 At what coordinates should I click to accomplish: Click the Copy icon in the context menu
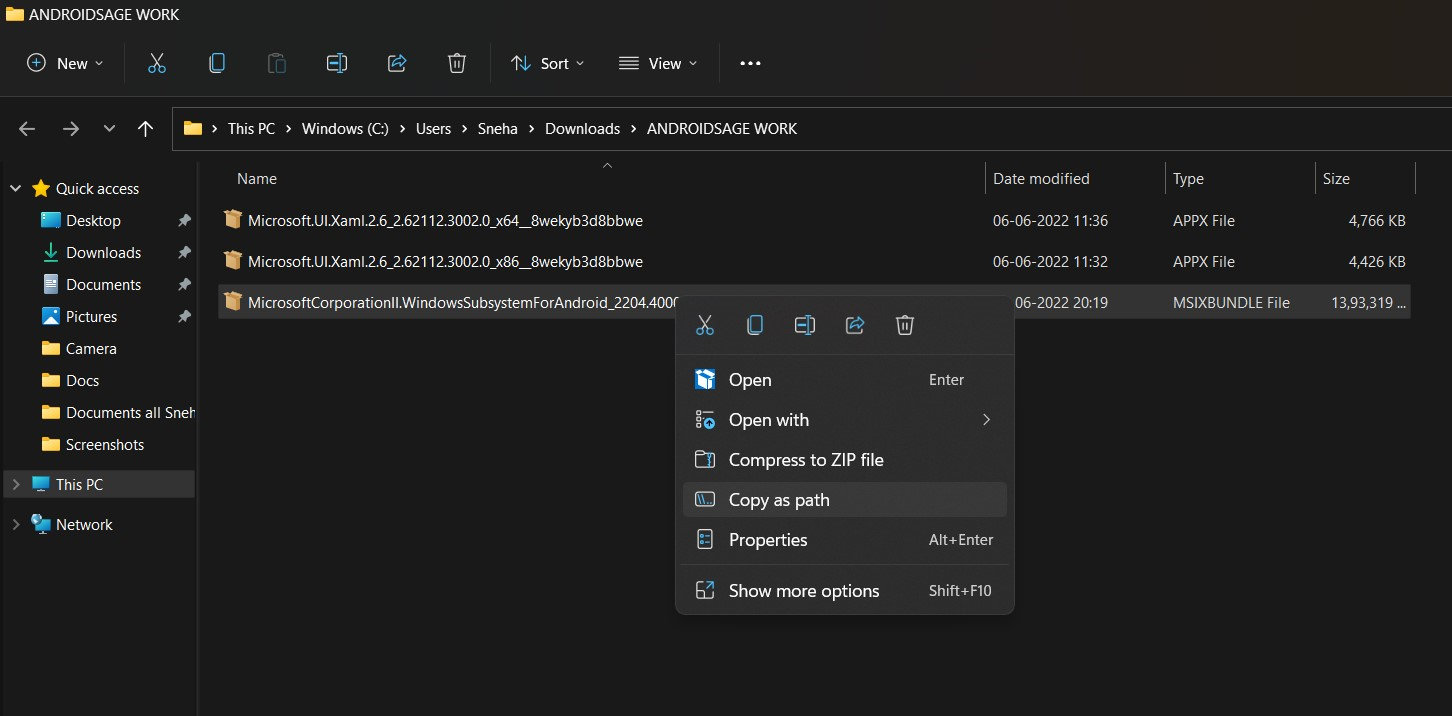[x=755, y=325]
